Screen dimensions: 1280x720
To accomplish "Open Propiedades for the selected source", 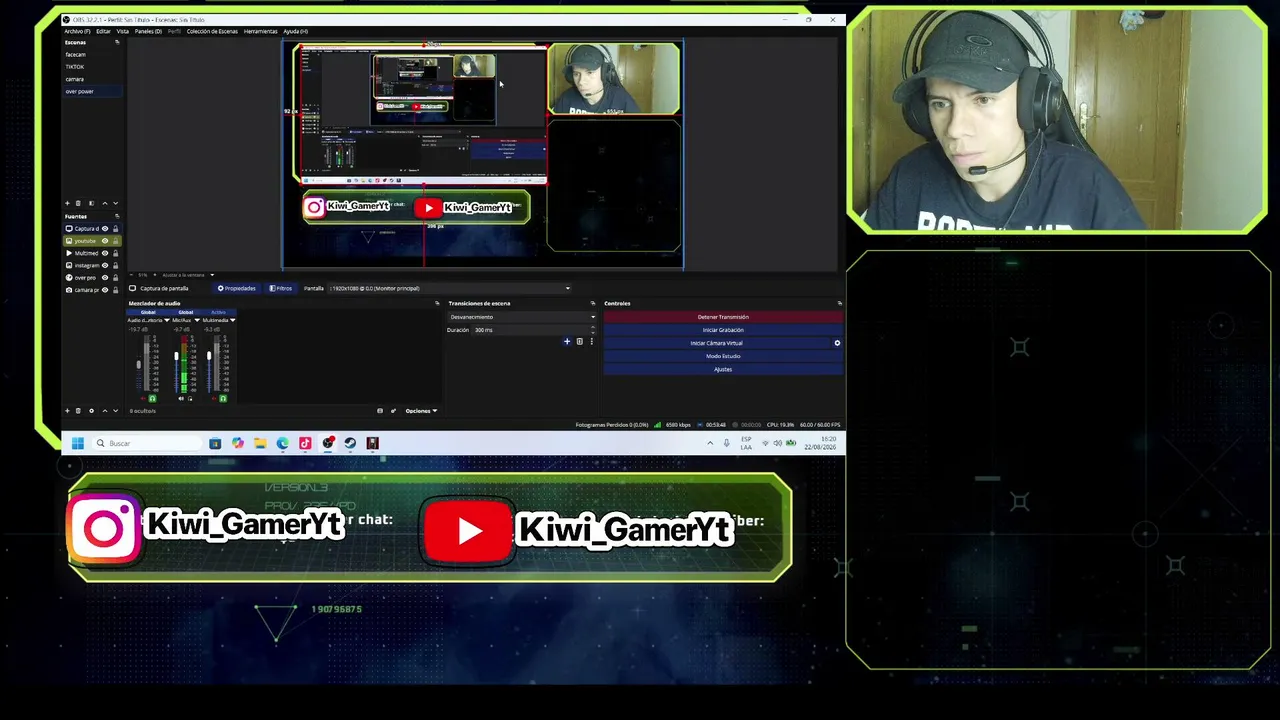I will (237, 288).
